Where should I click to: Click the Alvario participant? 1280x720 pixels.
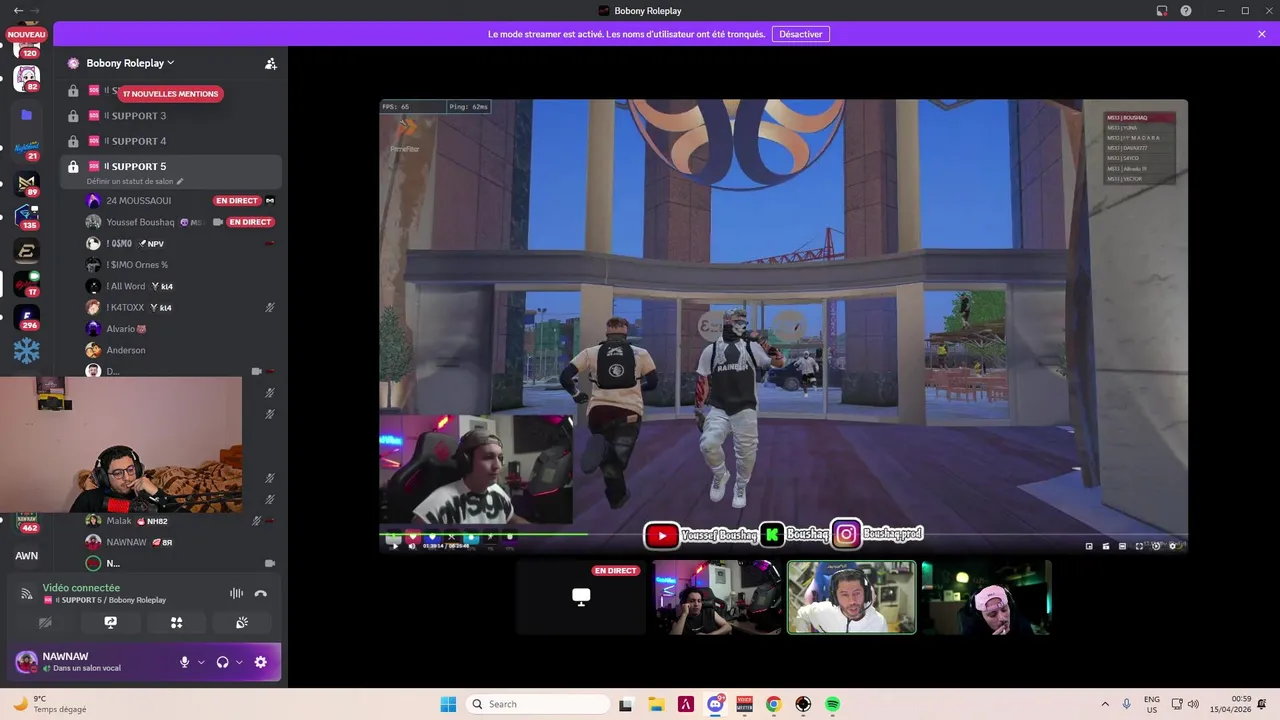pos(180,329)
